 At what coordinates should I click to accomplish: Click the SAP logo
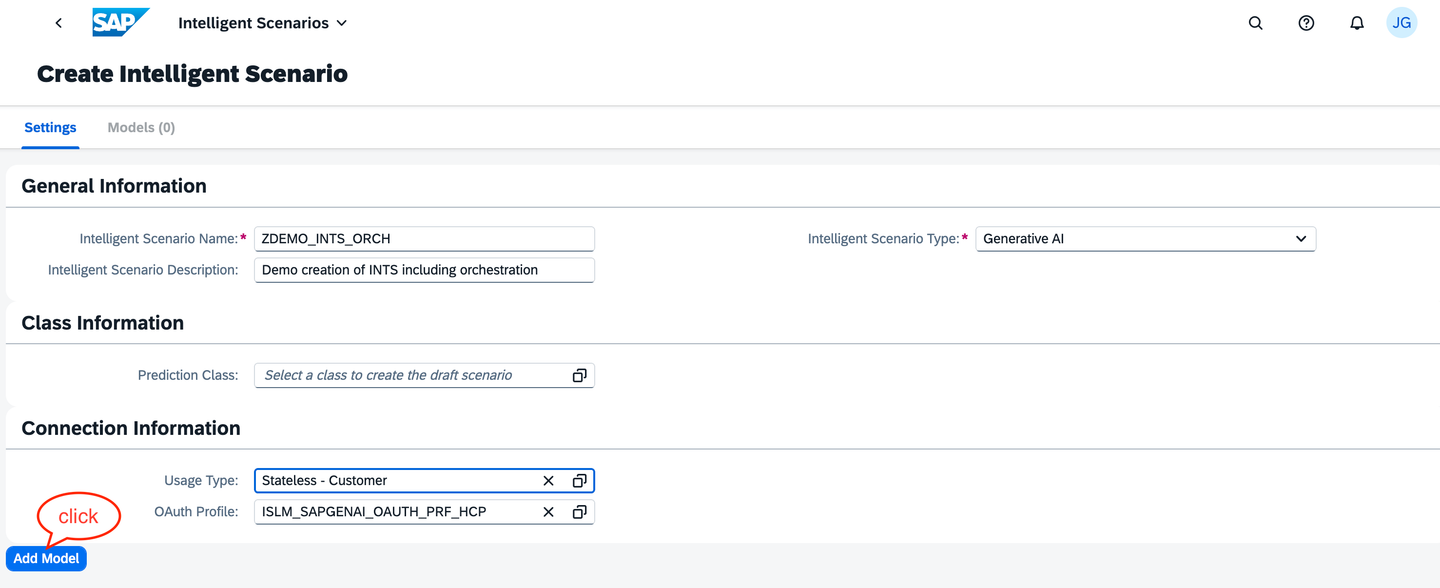[x=121, y=22]
